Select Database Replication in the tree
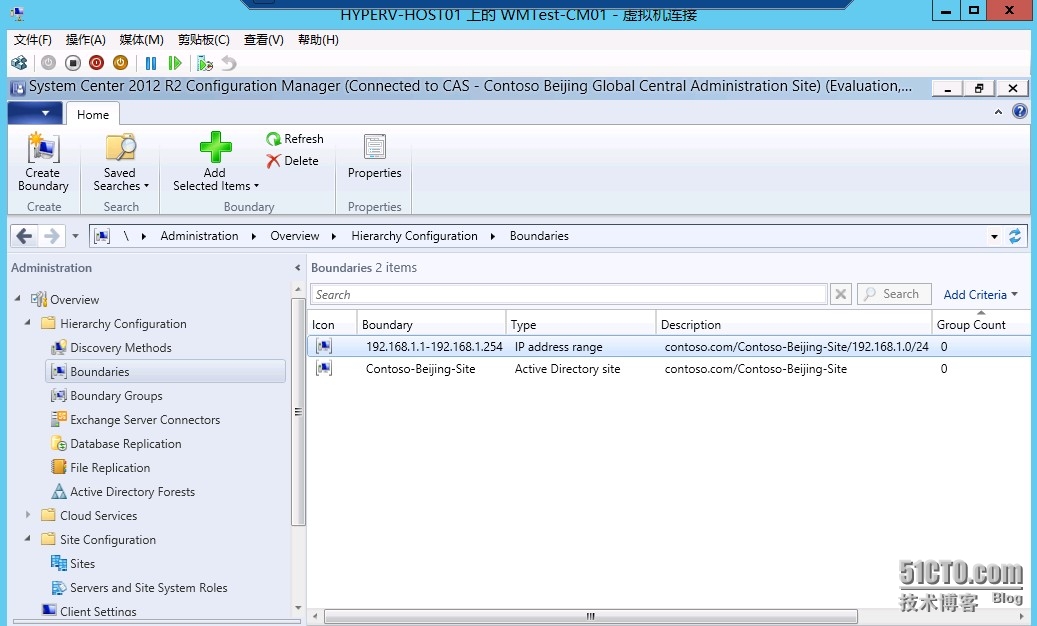1037x626 pixels. [x=126, y=444]
